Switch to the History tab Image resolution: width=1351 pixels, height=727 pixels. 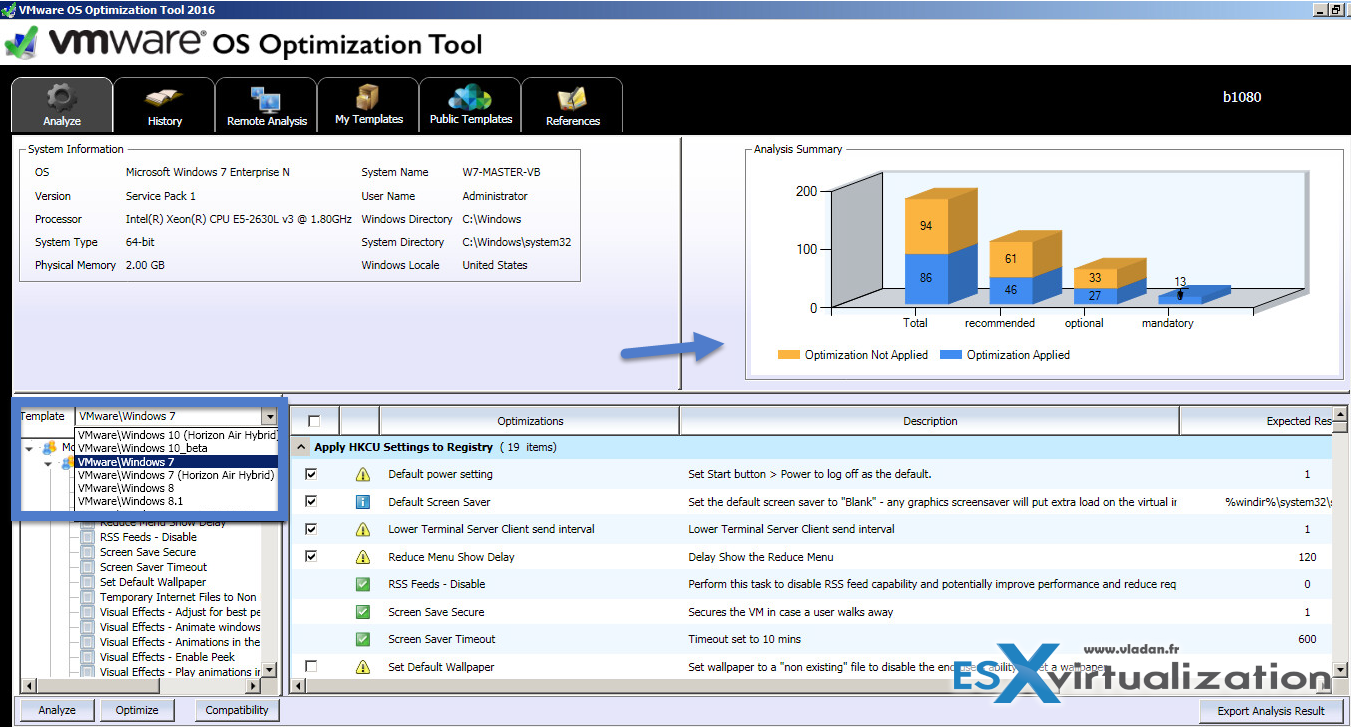pos(164,105)
